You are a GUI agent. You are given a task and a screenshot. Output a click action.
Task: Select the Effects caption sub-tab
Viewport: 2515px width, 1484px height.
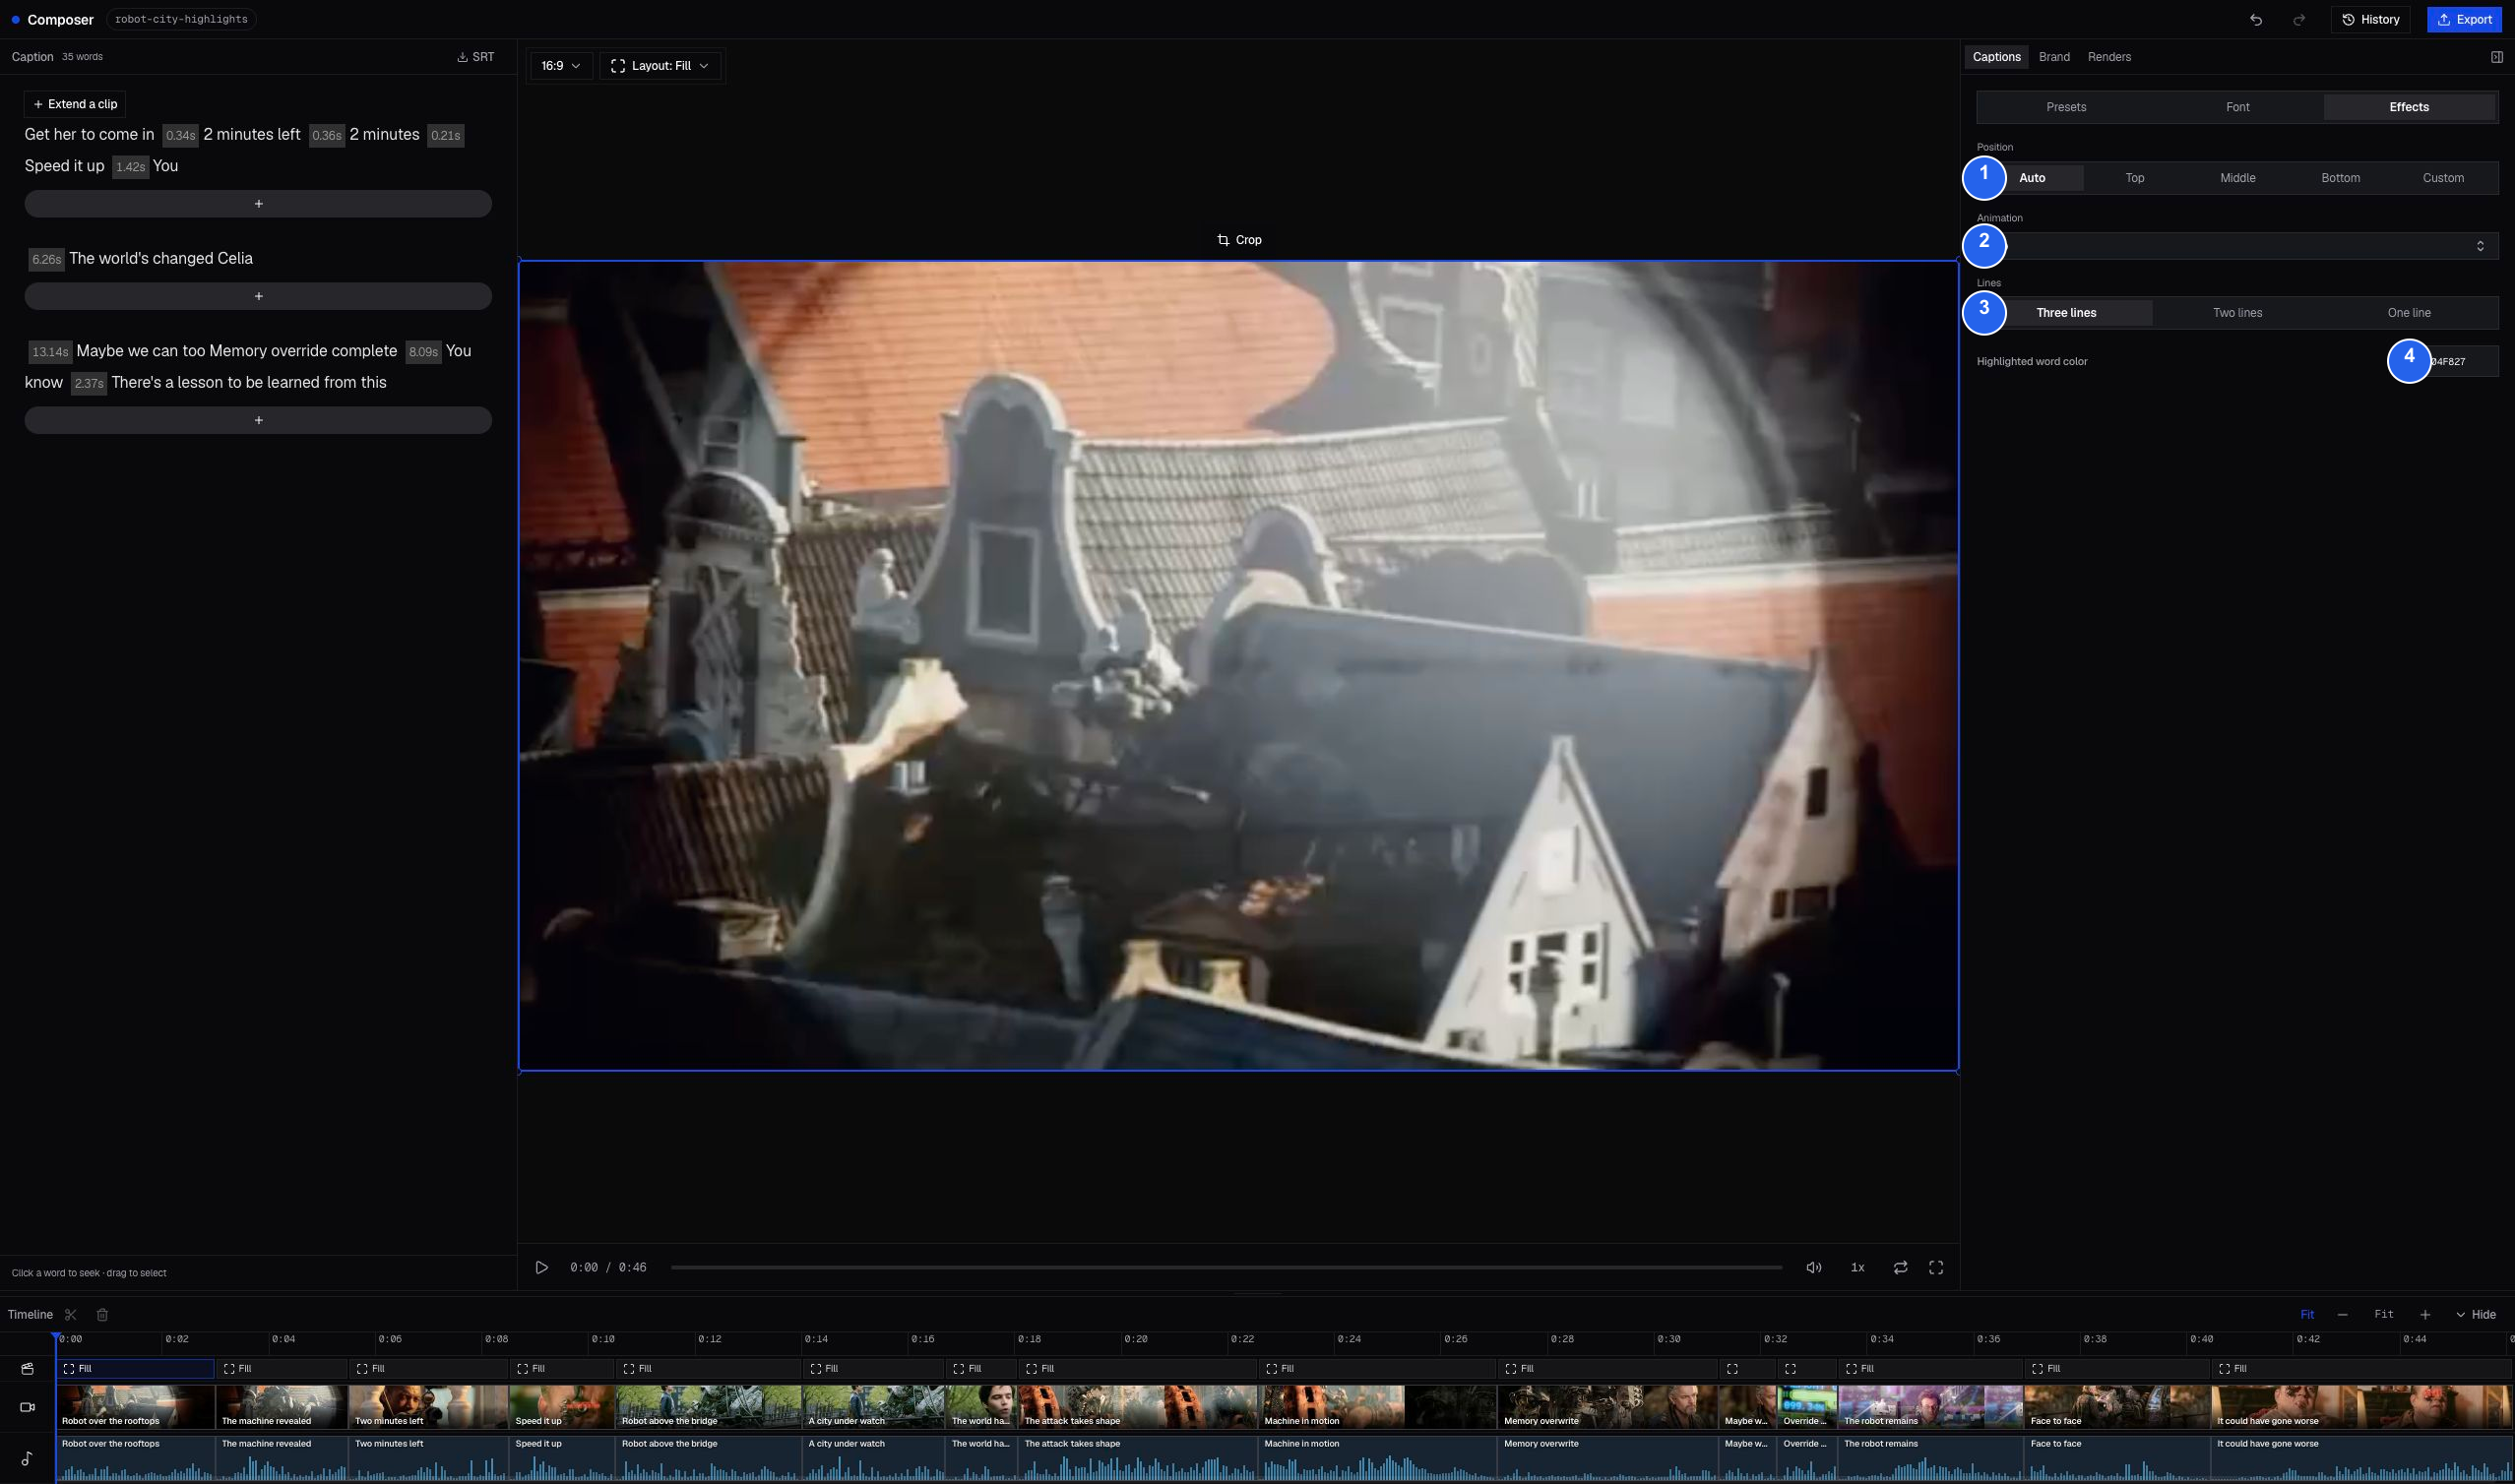click(2409, 107)
